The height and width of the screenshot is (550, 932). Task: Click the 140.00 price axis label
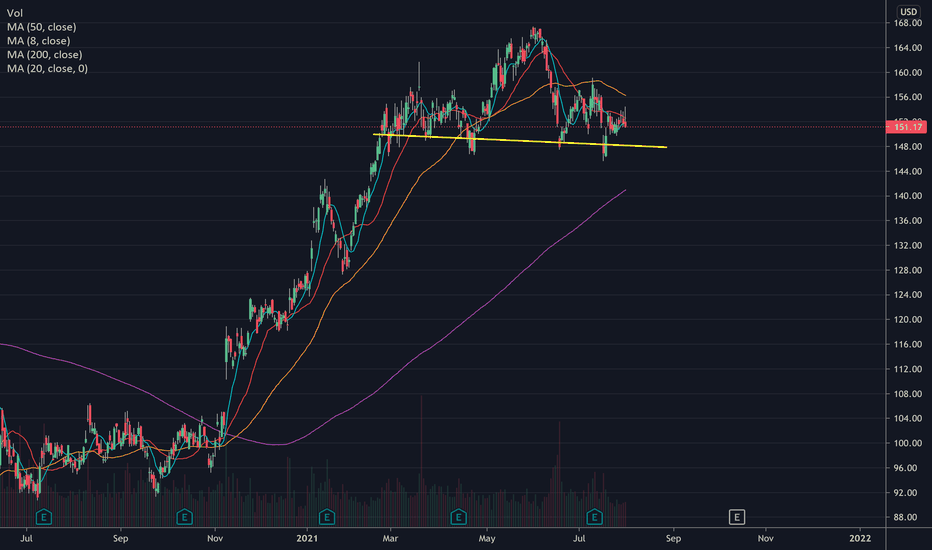[908, 196]
